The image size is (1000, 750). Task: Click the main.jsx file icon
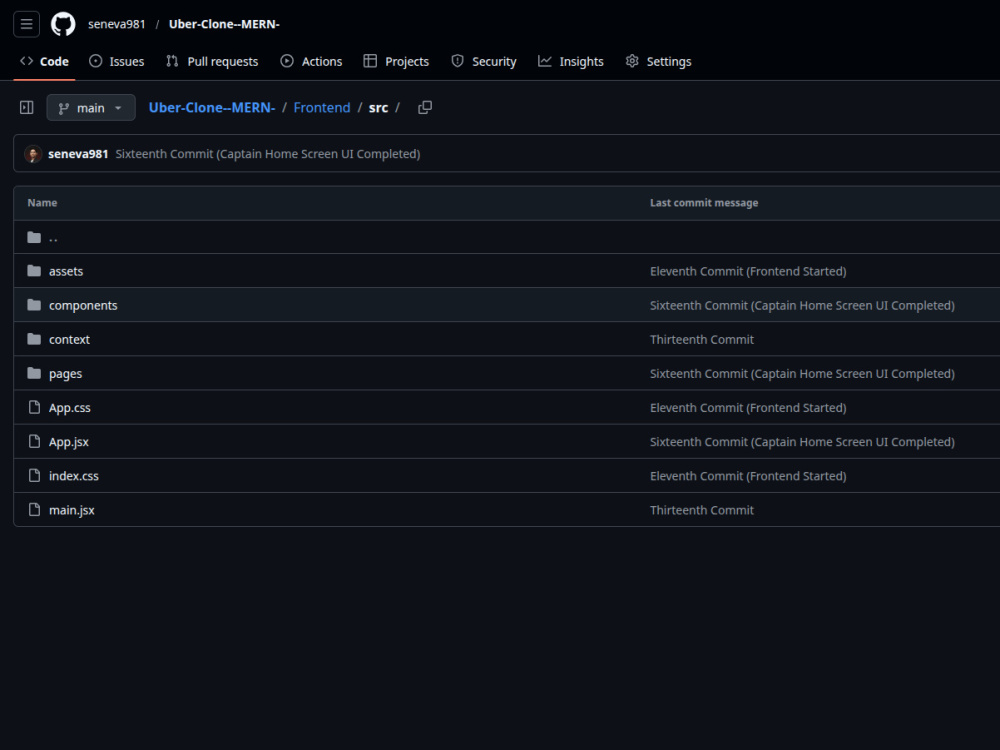34,510
